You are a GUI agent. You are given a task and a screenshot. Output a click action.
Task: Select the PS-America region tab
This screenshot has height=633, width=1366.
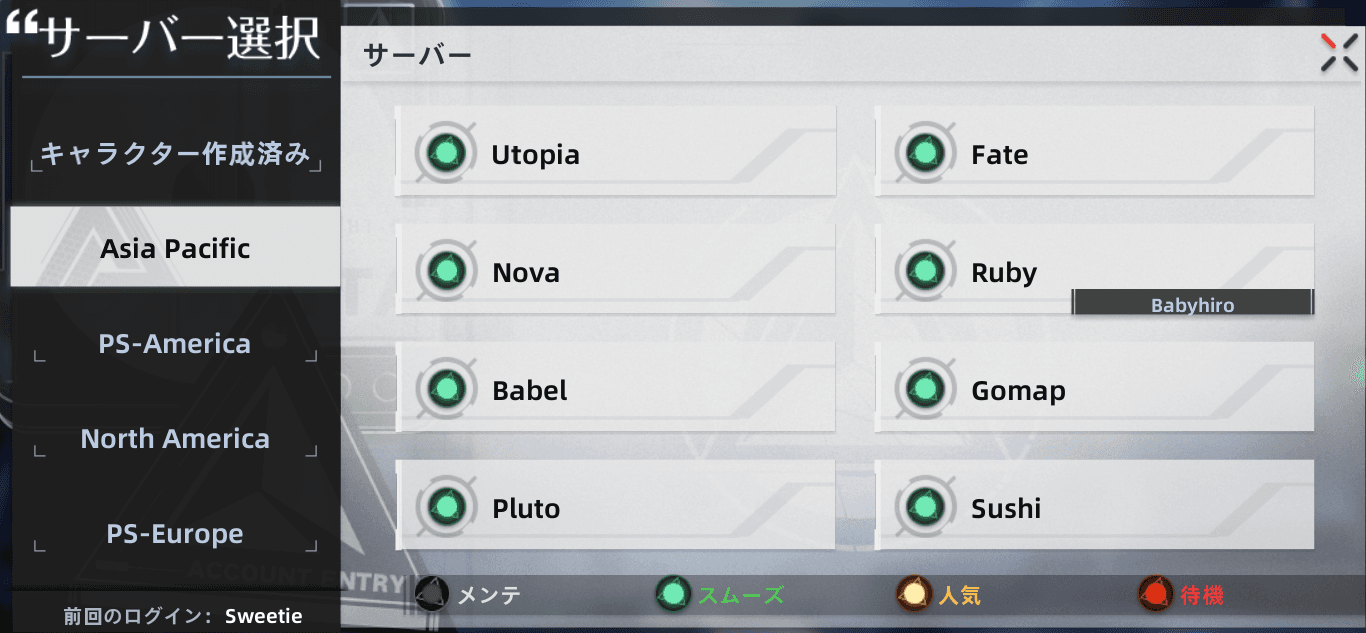coord(175,344)
